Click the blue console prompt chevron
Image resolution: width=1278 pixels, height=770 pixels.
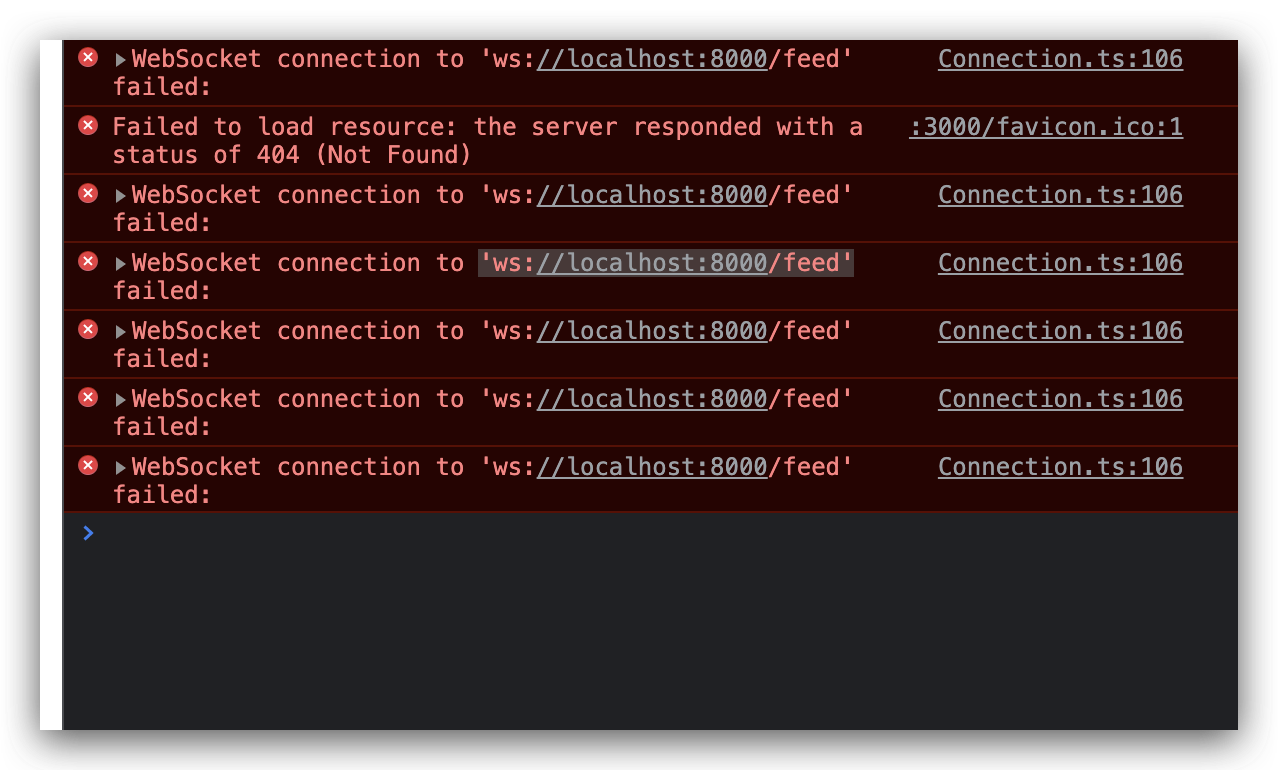[x=88, y=532]
